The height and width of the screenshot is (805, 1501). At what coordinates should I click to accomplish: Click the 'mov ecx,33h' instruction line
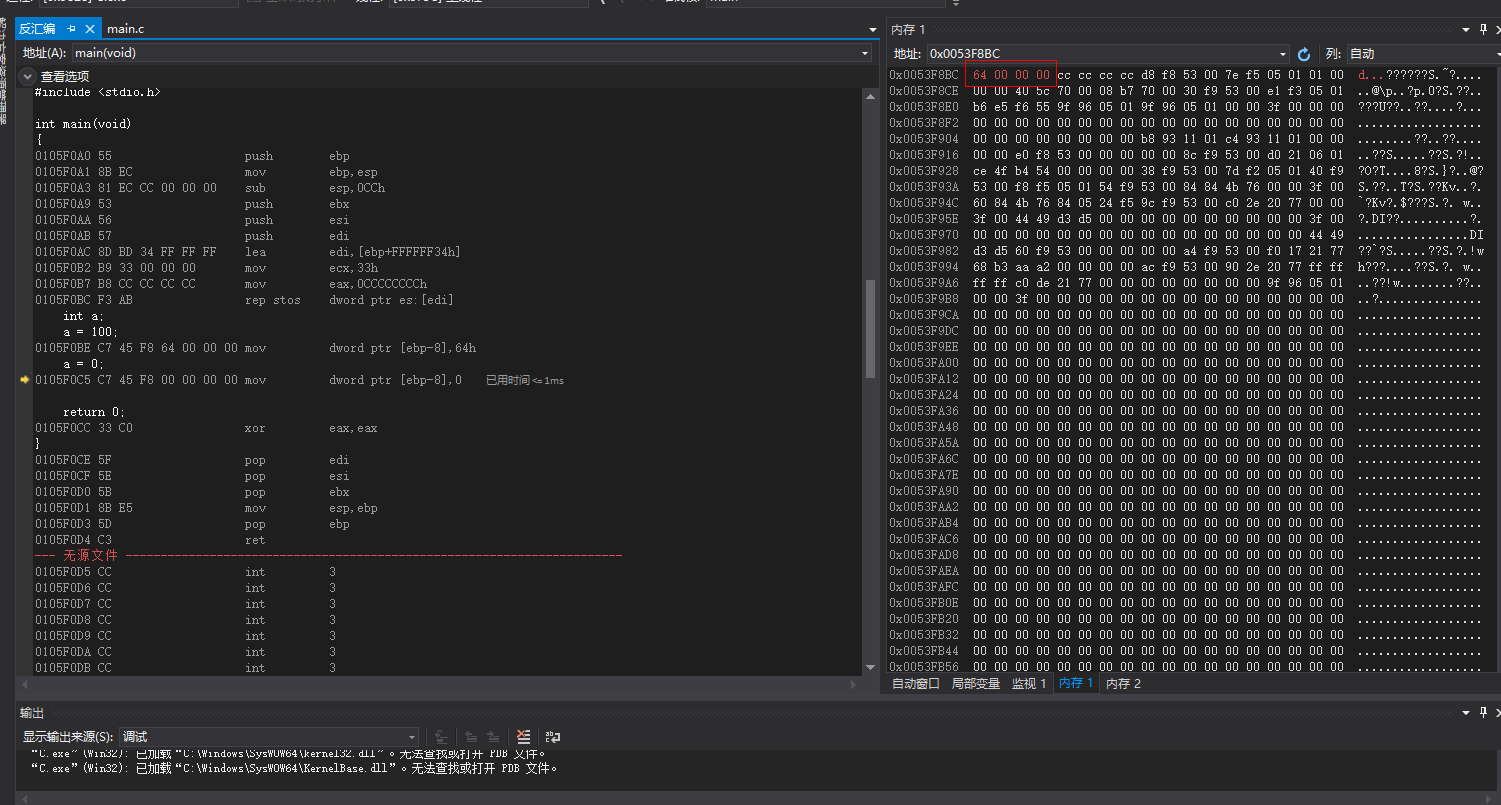click(x=206, y=268)
